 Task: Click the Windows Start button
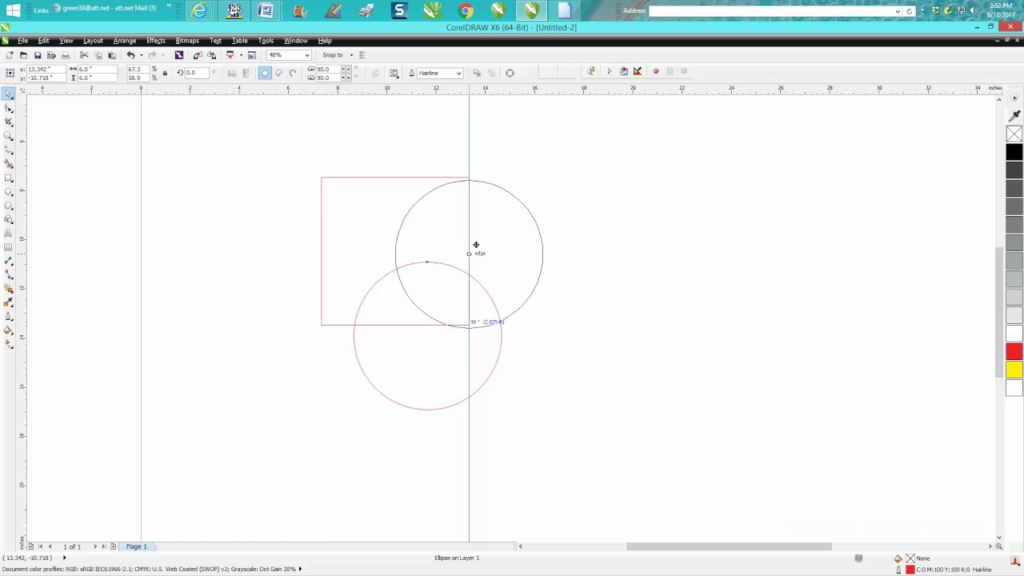13,10
